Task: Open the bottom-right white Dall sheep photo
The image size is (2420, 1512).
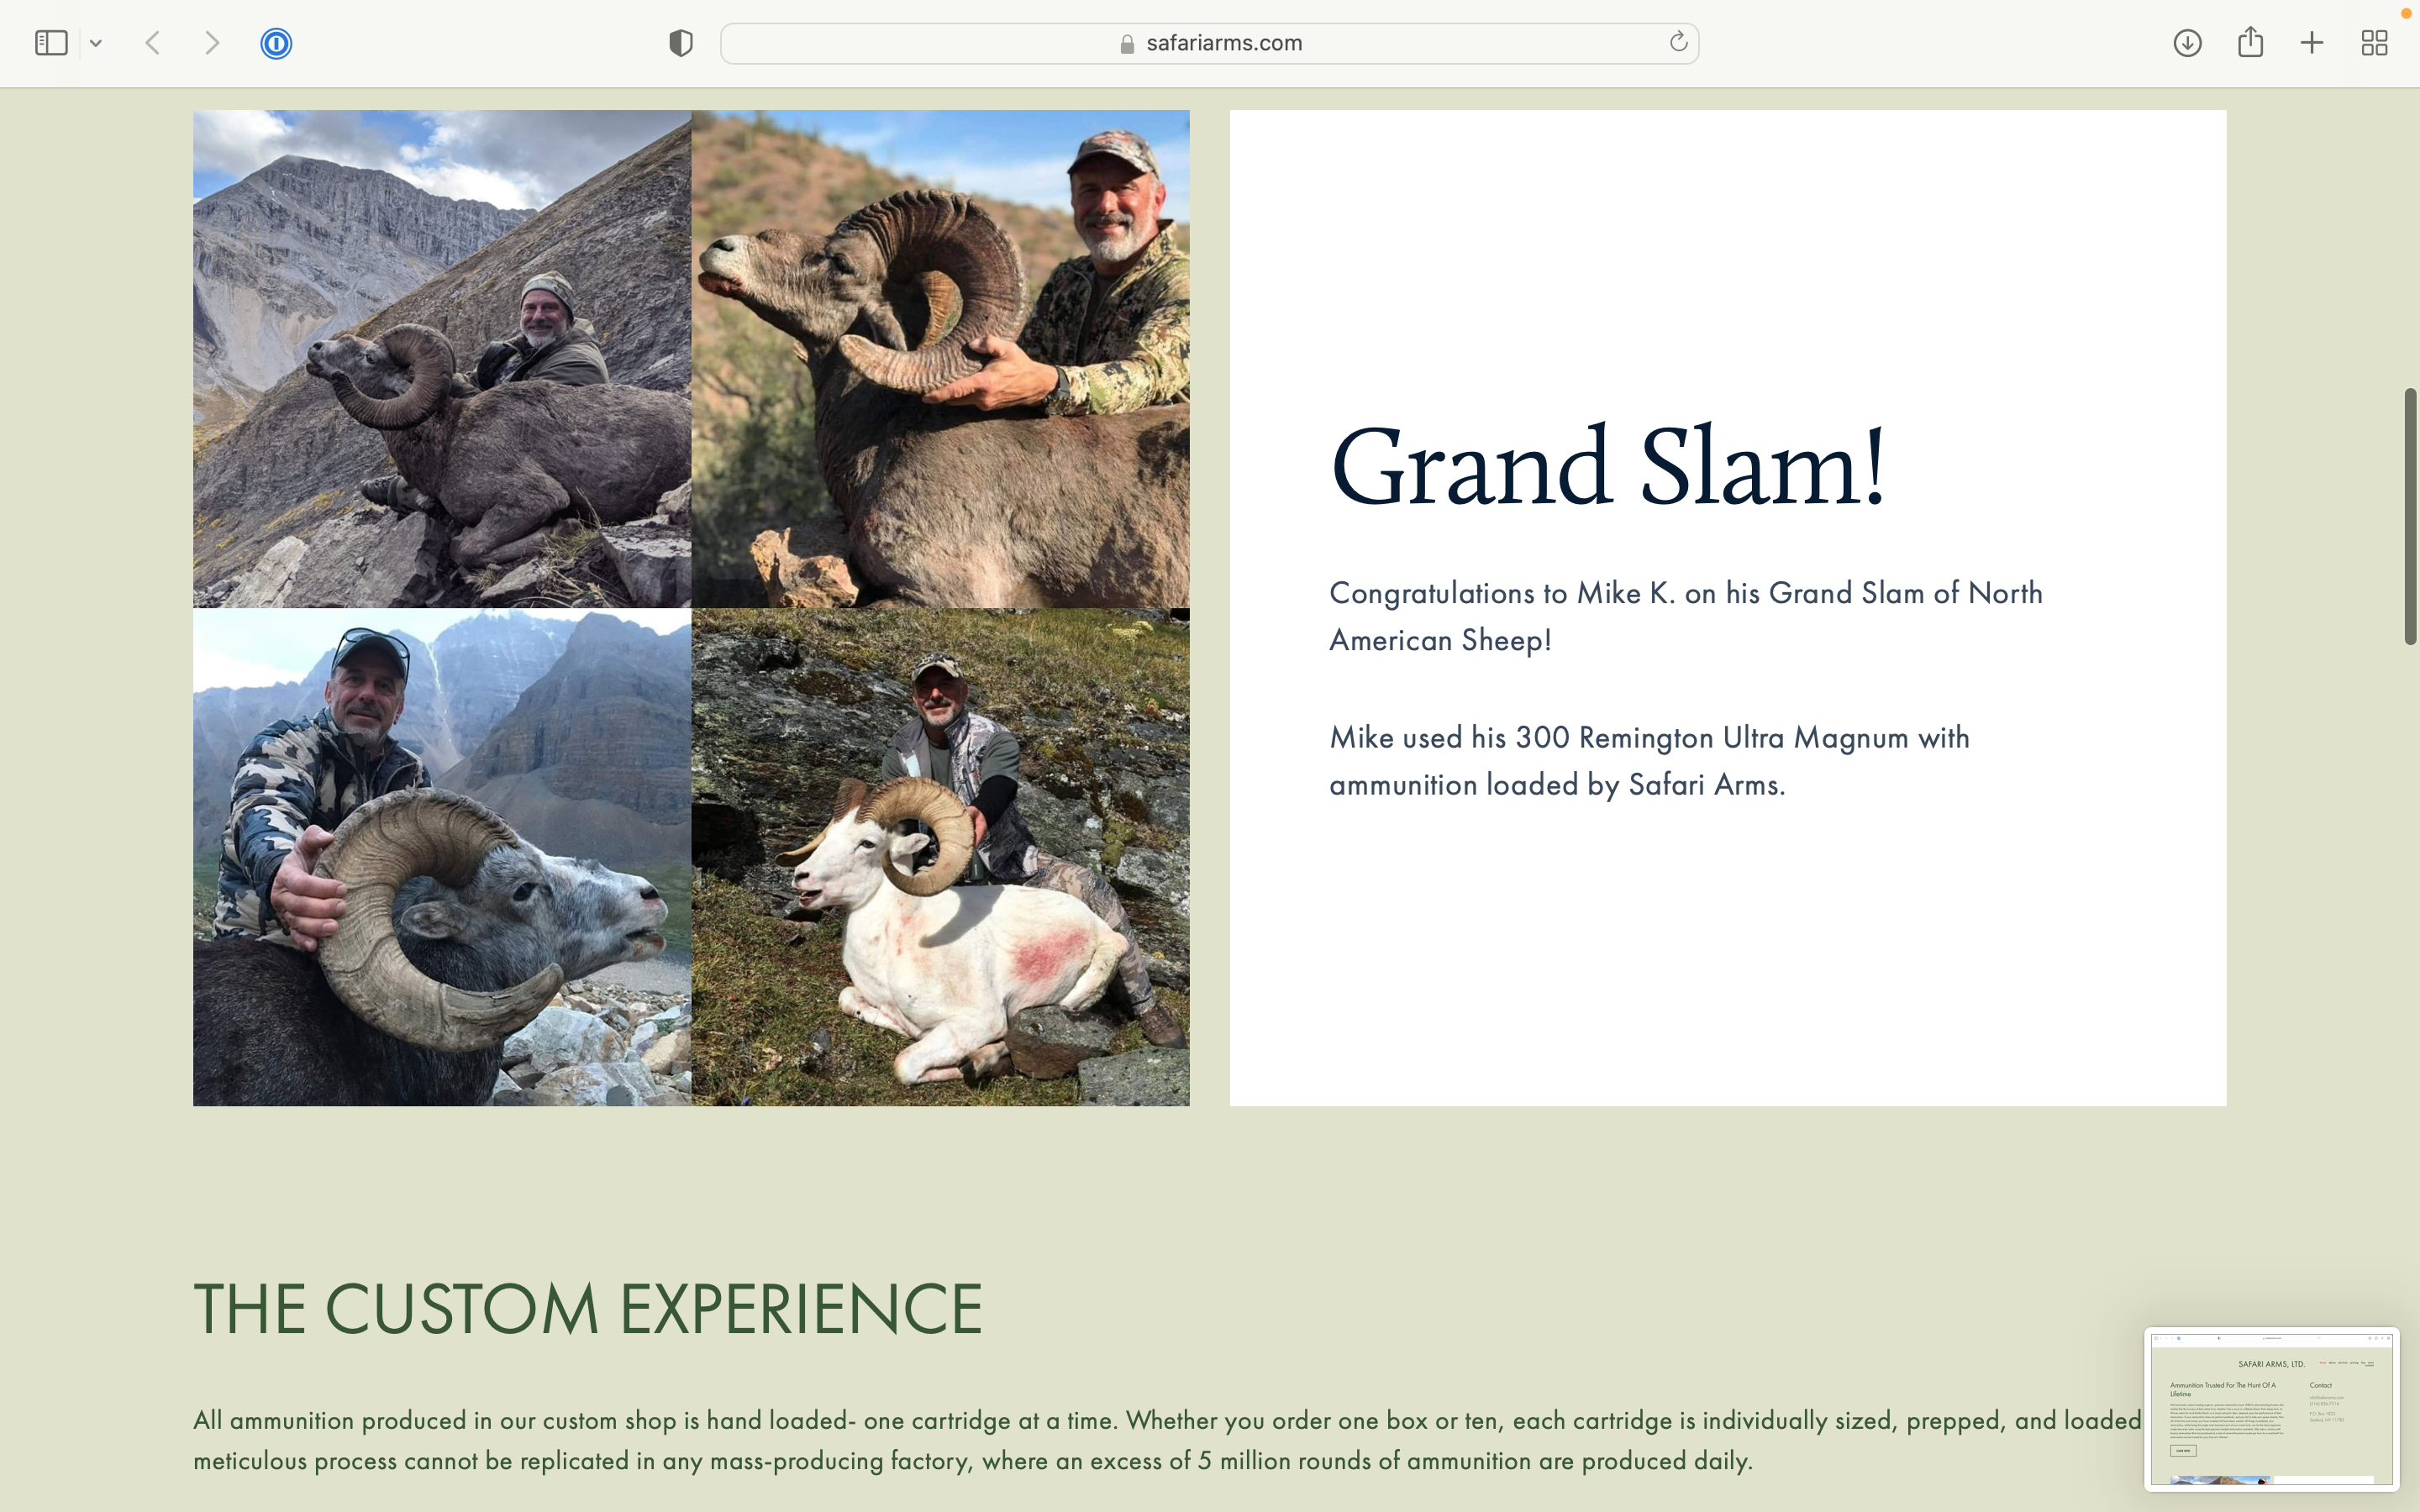Action: pos(941,857)
